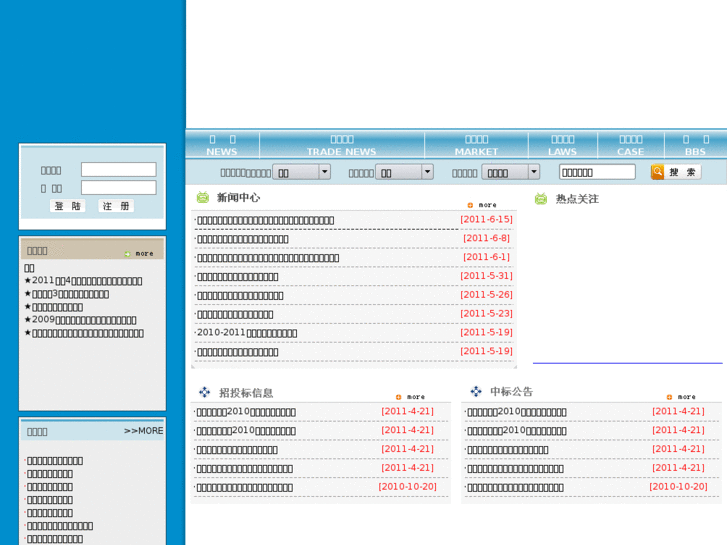Click 中标公告 section heading
727x545 pixels.
pos(512,391)
